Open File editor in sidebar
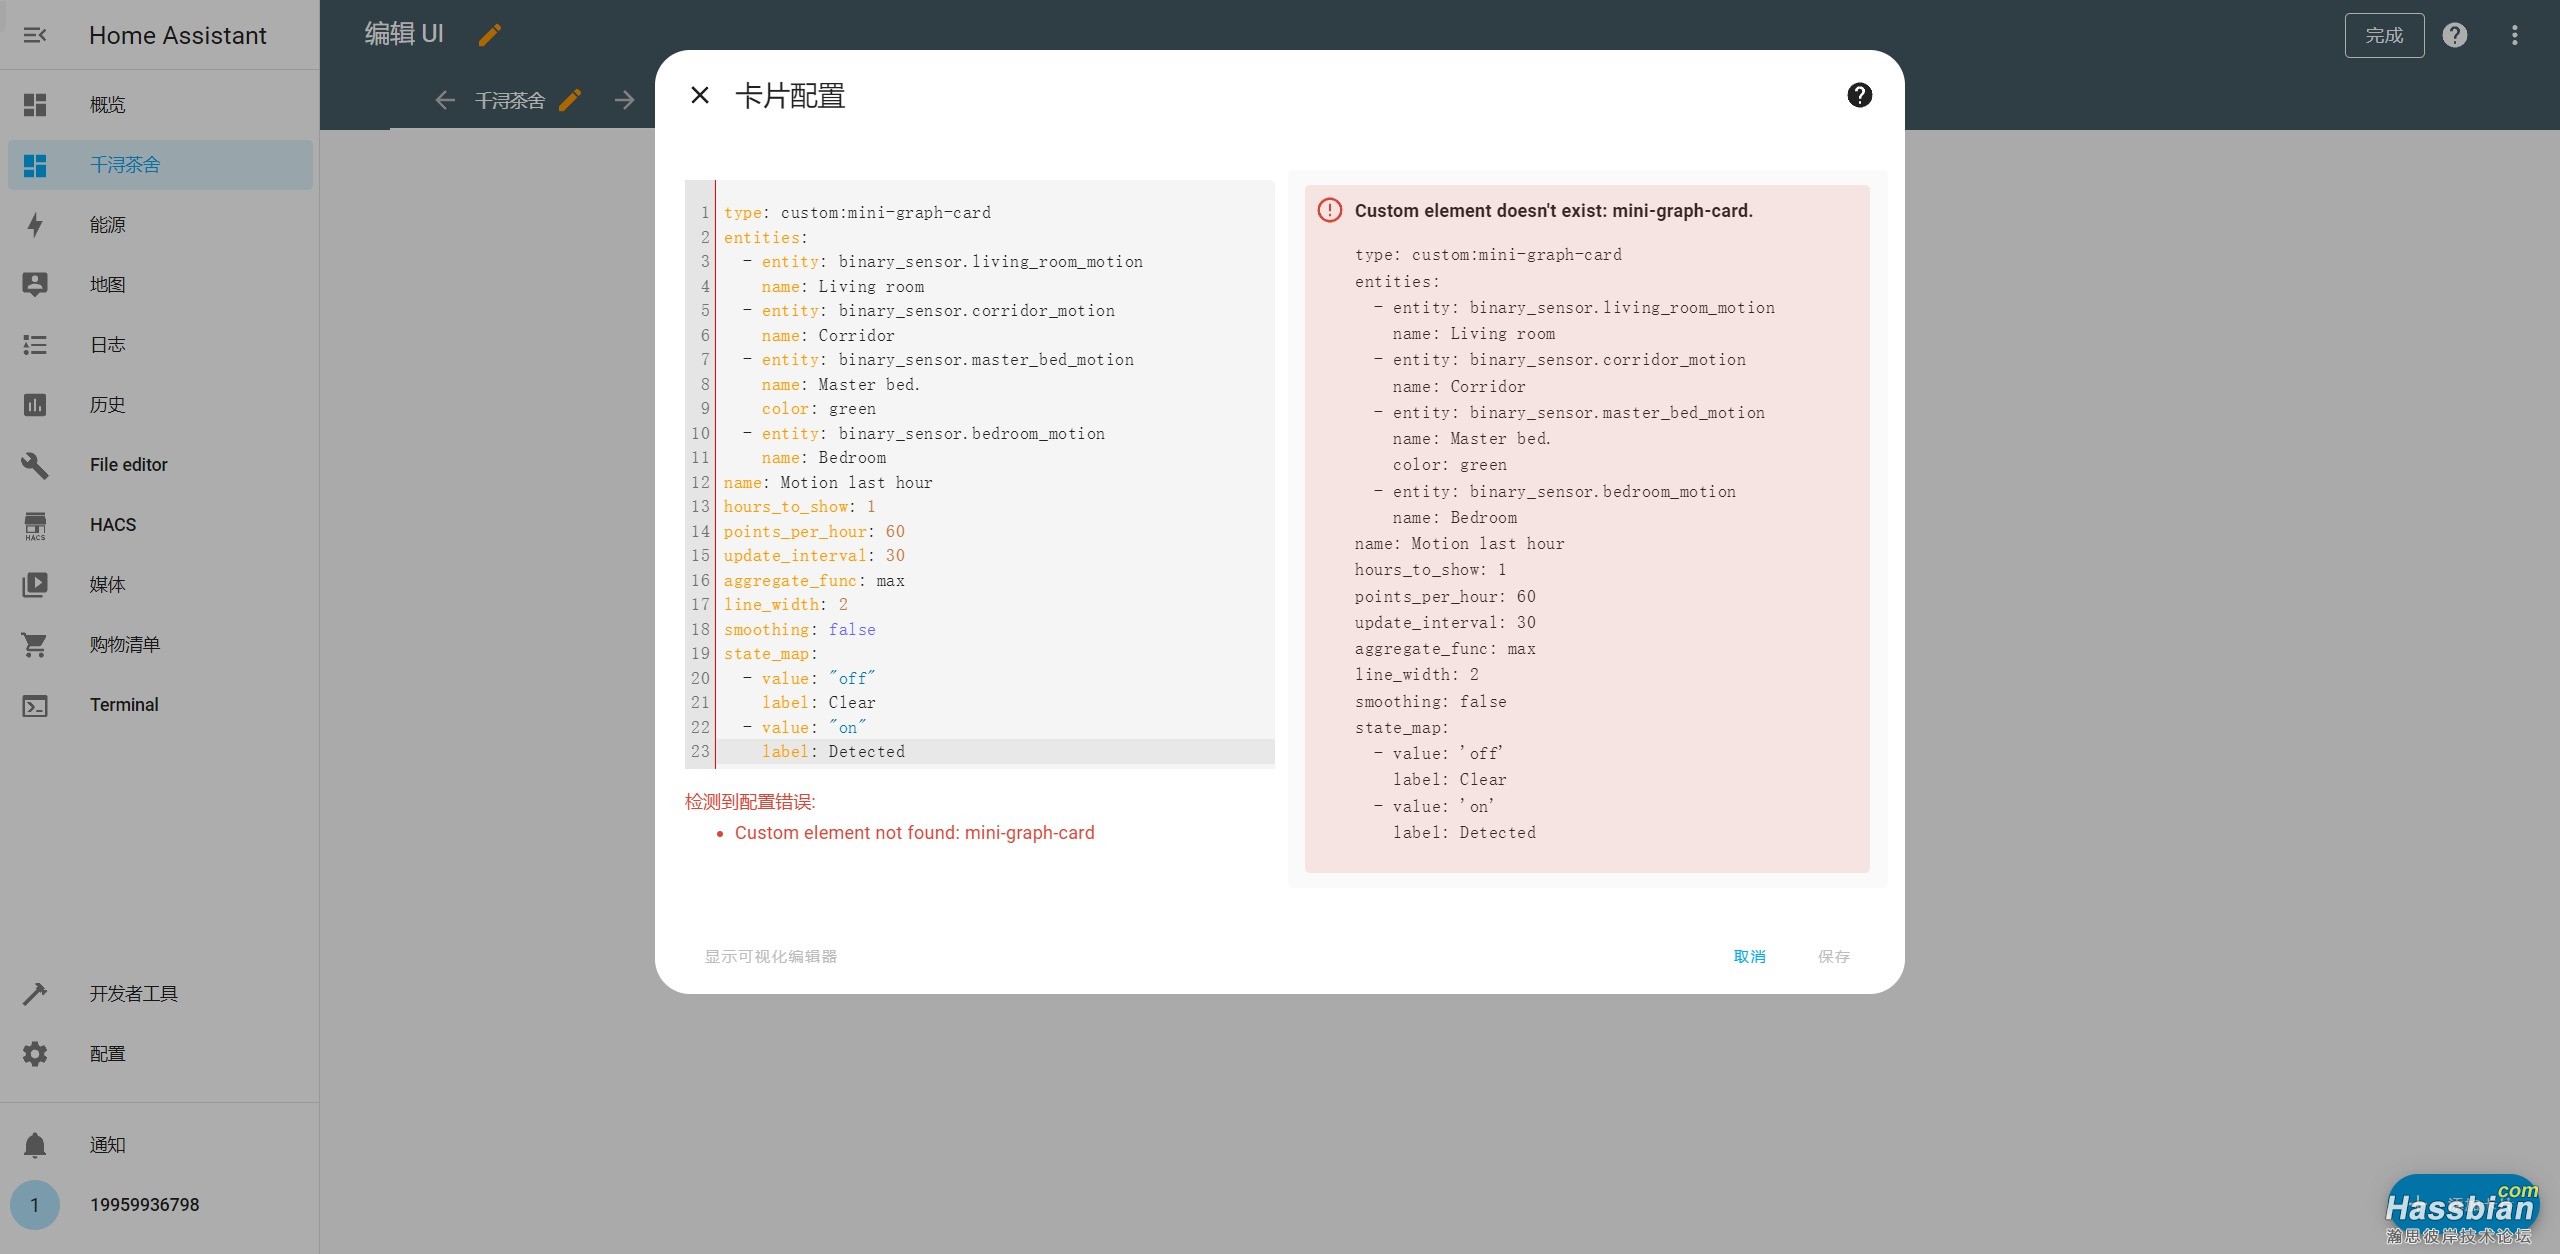This screenshot has width=2560, height=1254. point(160,465)
